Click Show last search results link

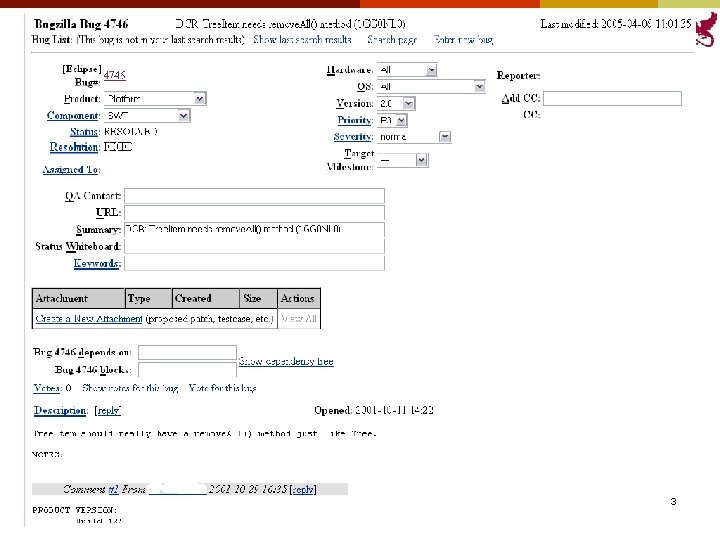point(302,39)
